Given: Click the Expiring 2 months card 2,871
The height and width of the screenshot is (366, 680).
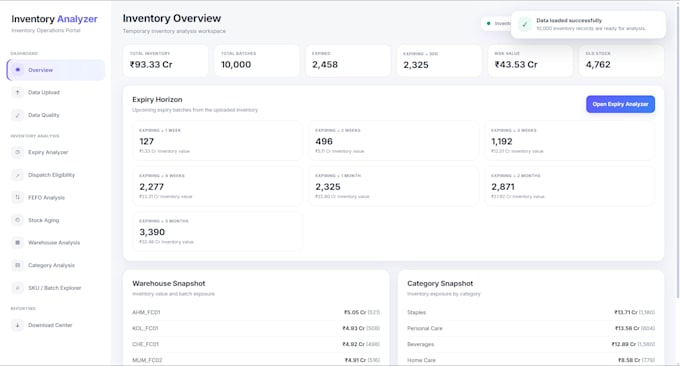Looking at the screenshot, I should tap(569, 186).
